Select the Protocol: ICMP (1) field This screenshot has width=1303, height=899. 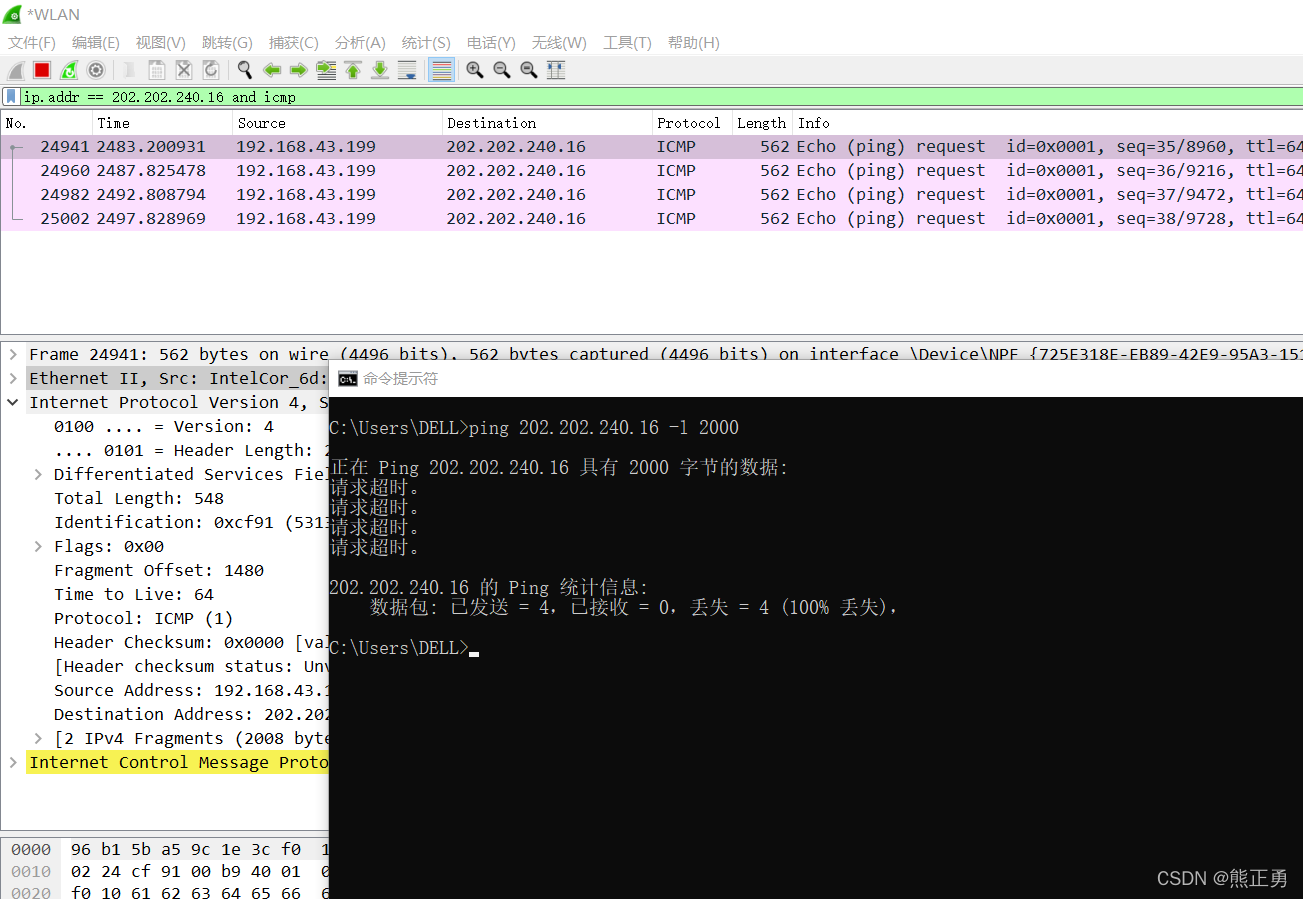[x=144, y=618]
